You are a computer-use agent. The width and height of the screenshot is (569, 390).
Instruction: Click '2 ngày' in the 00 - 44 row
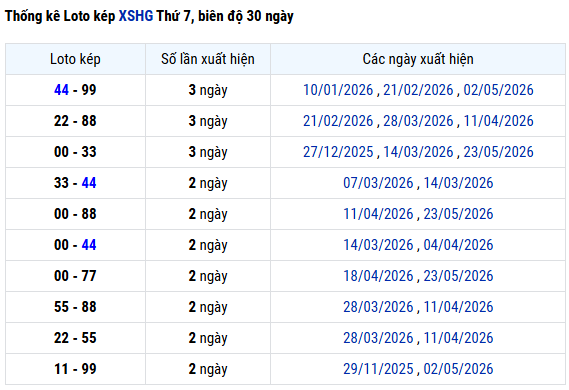[x=208, y=245]
